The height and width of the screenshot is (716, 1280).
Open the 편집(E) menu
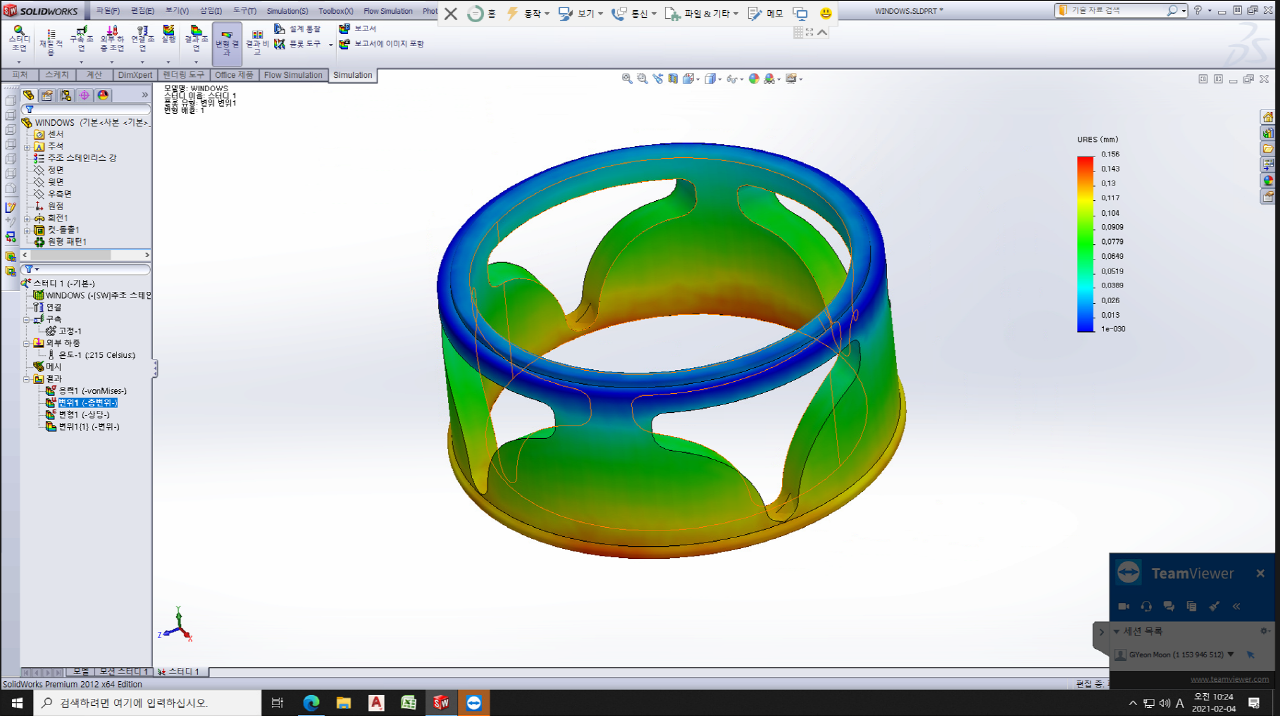click(x=143, y=11)
